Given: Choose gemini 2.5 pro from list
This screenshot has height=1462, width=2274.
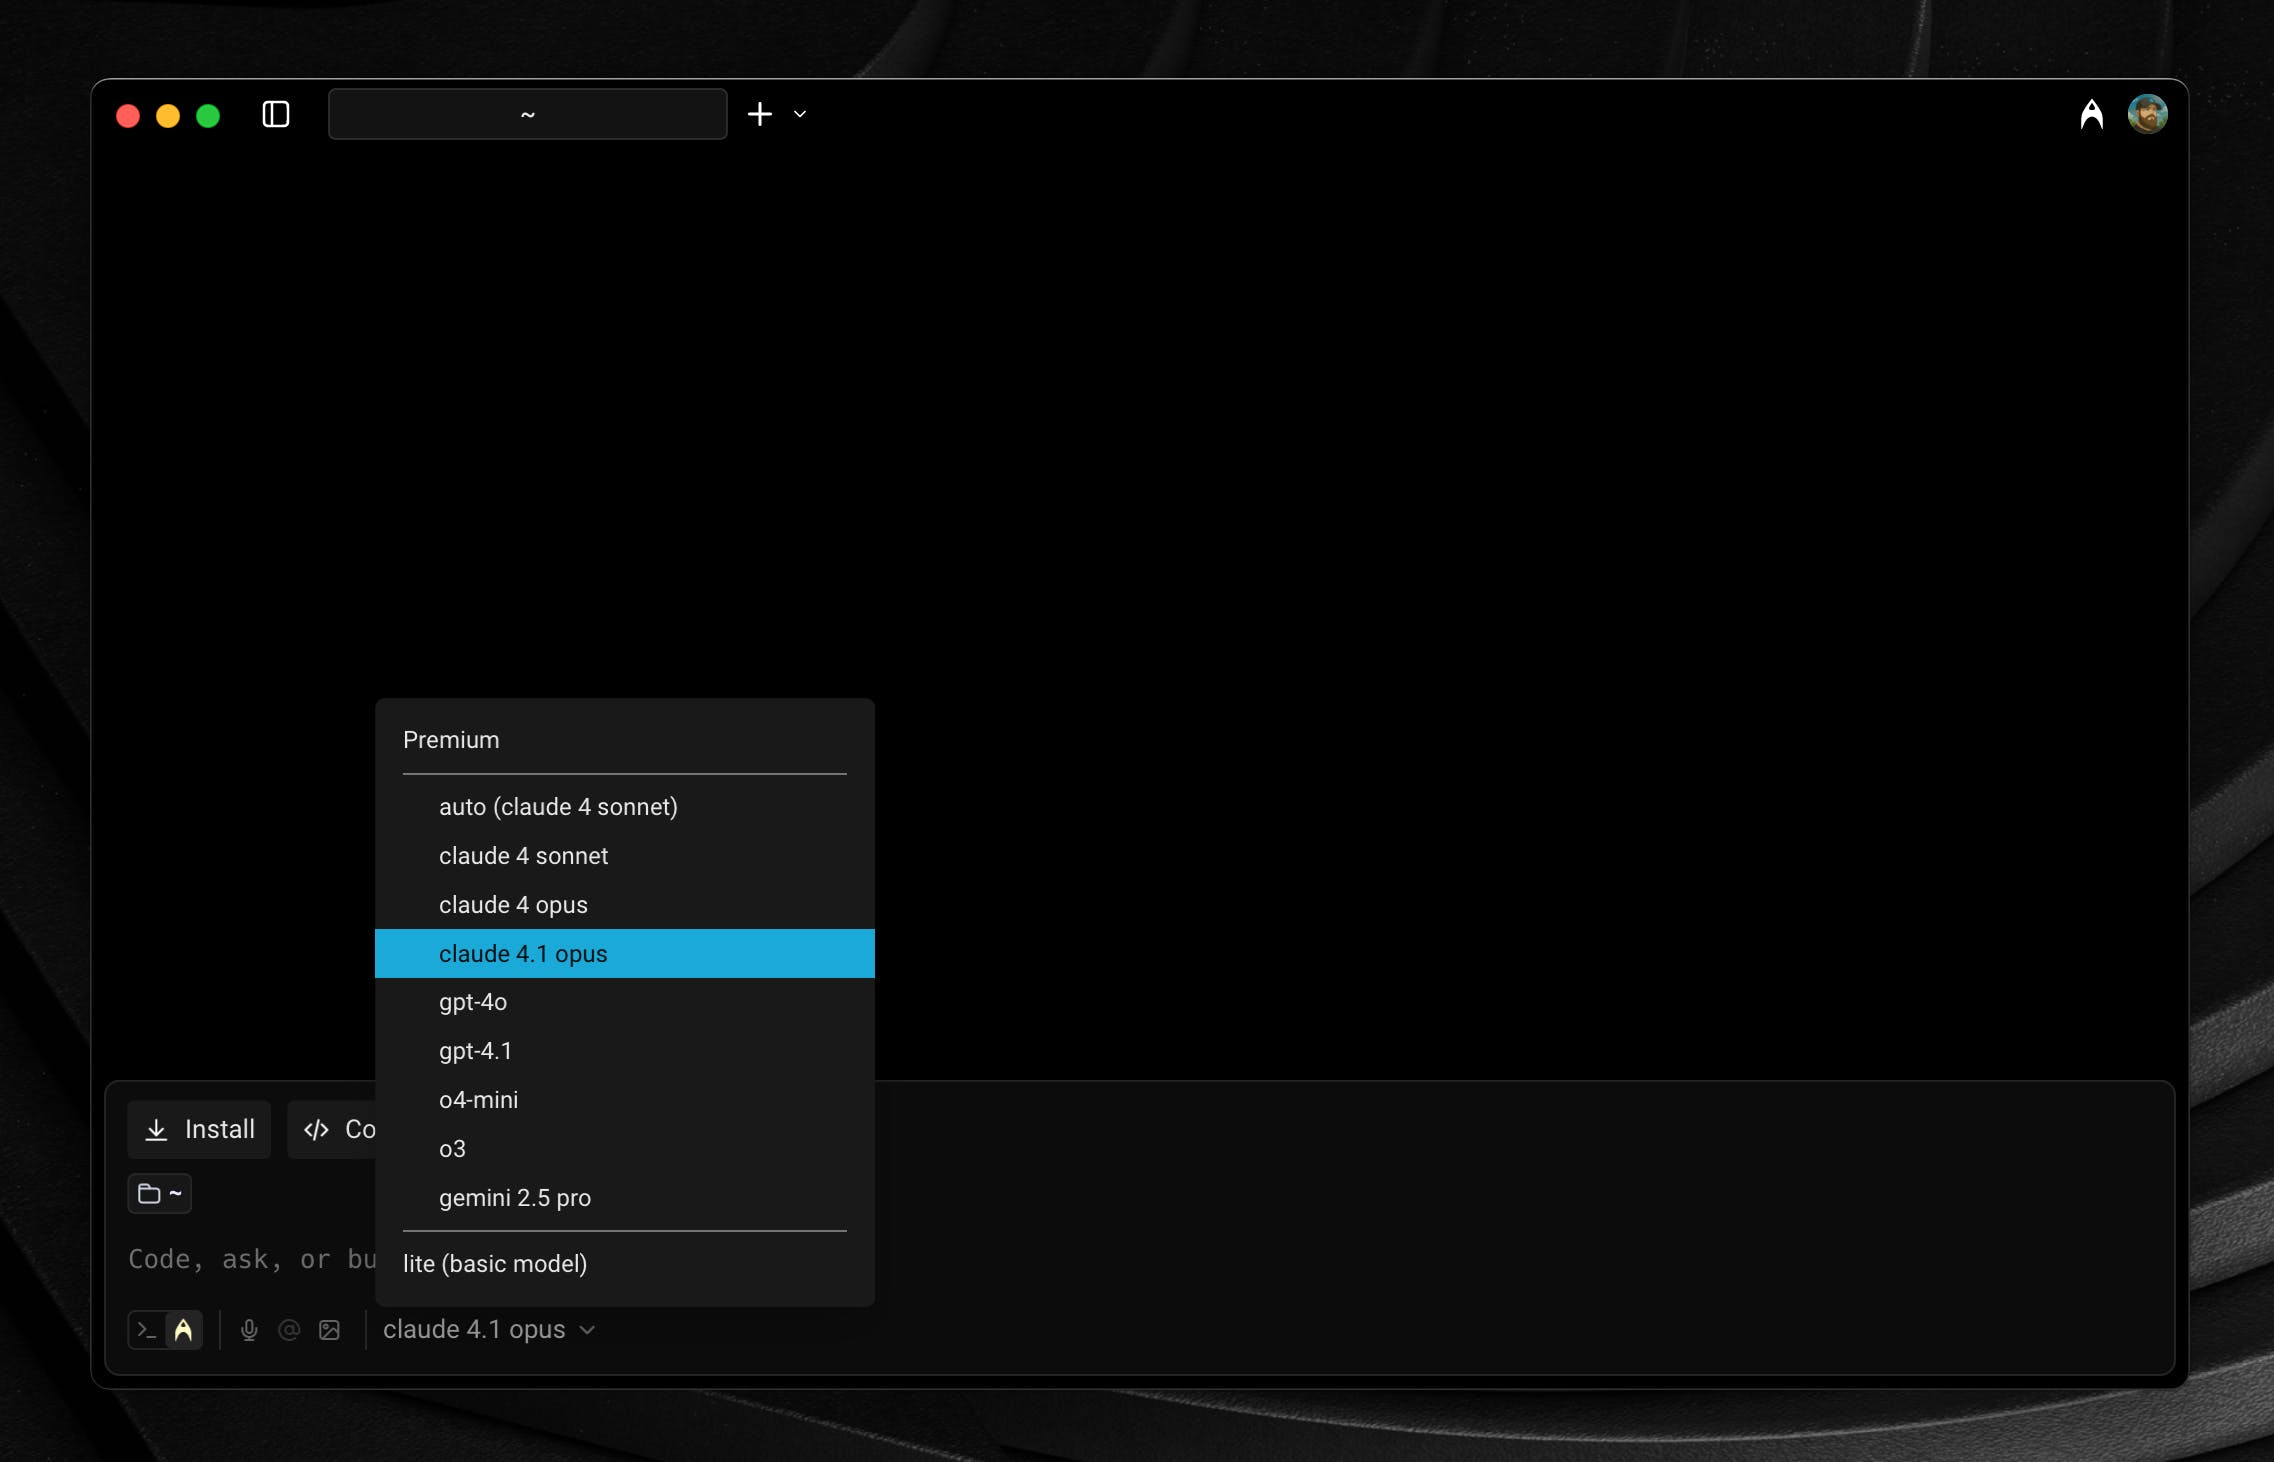Looking at the screenshot, I should tap(515, 1198).
